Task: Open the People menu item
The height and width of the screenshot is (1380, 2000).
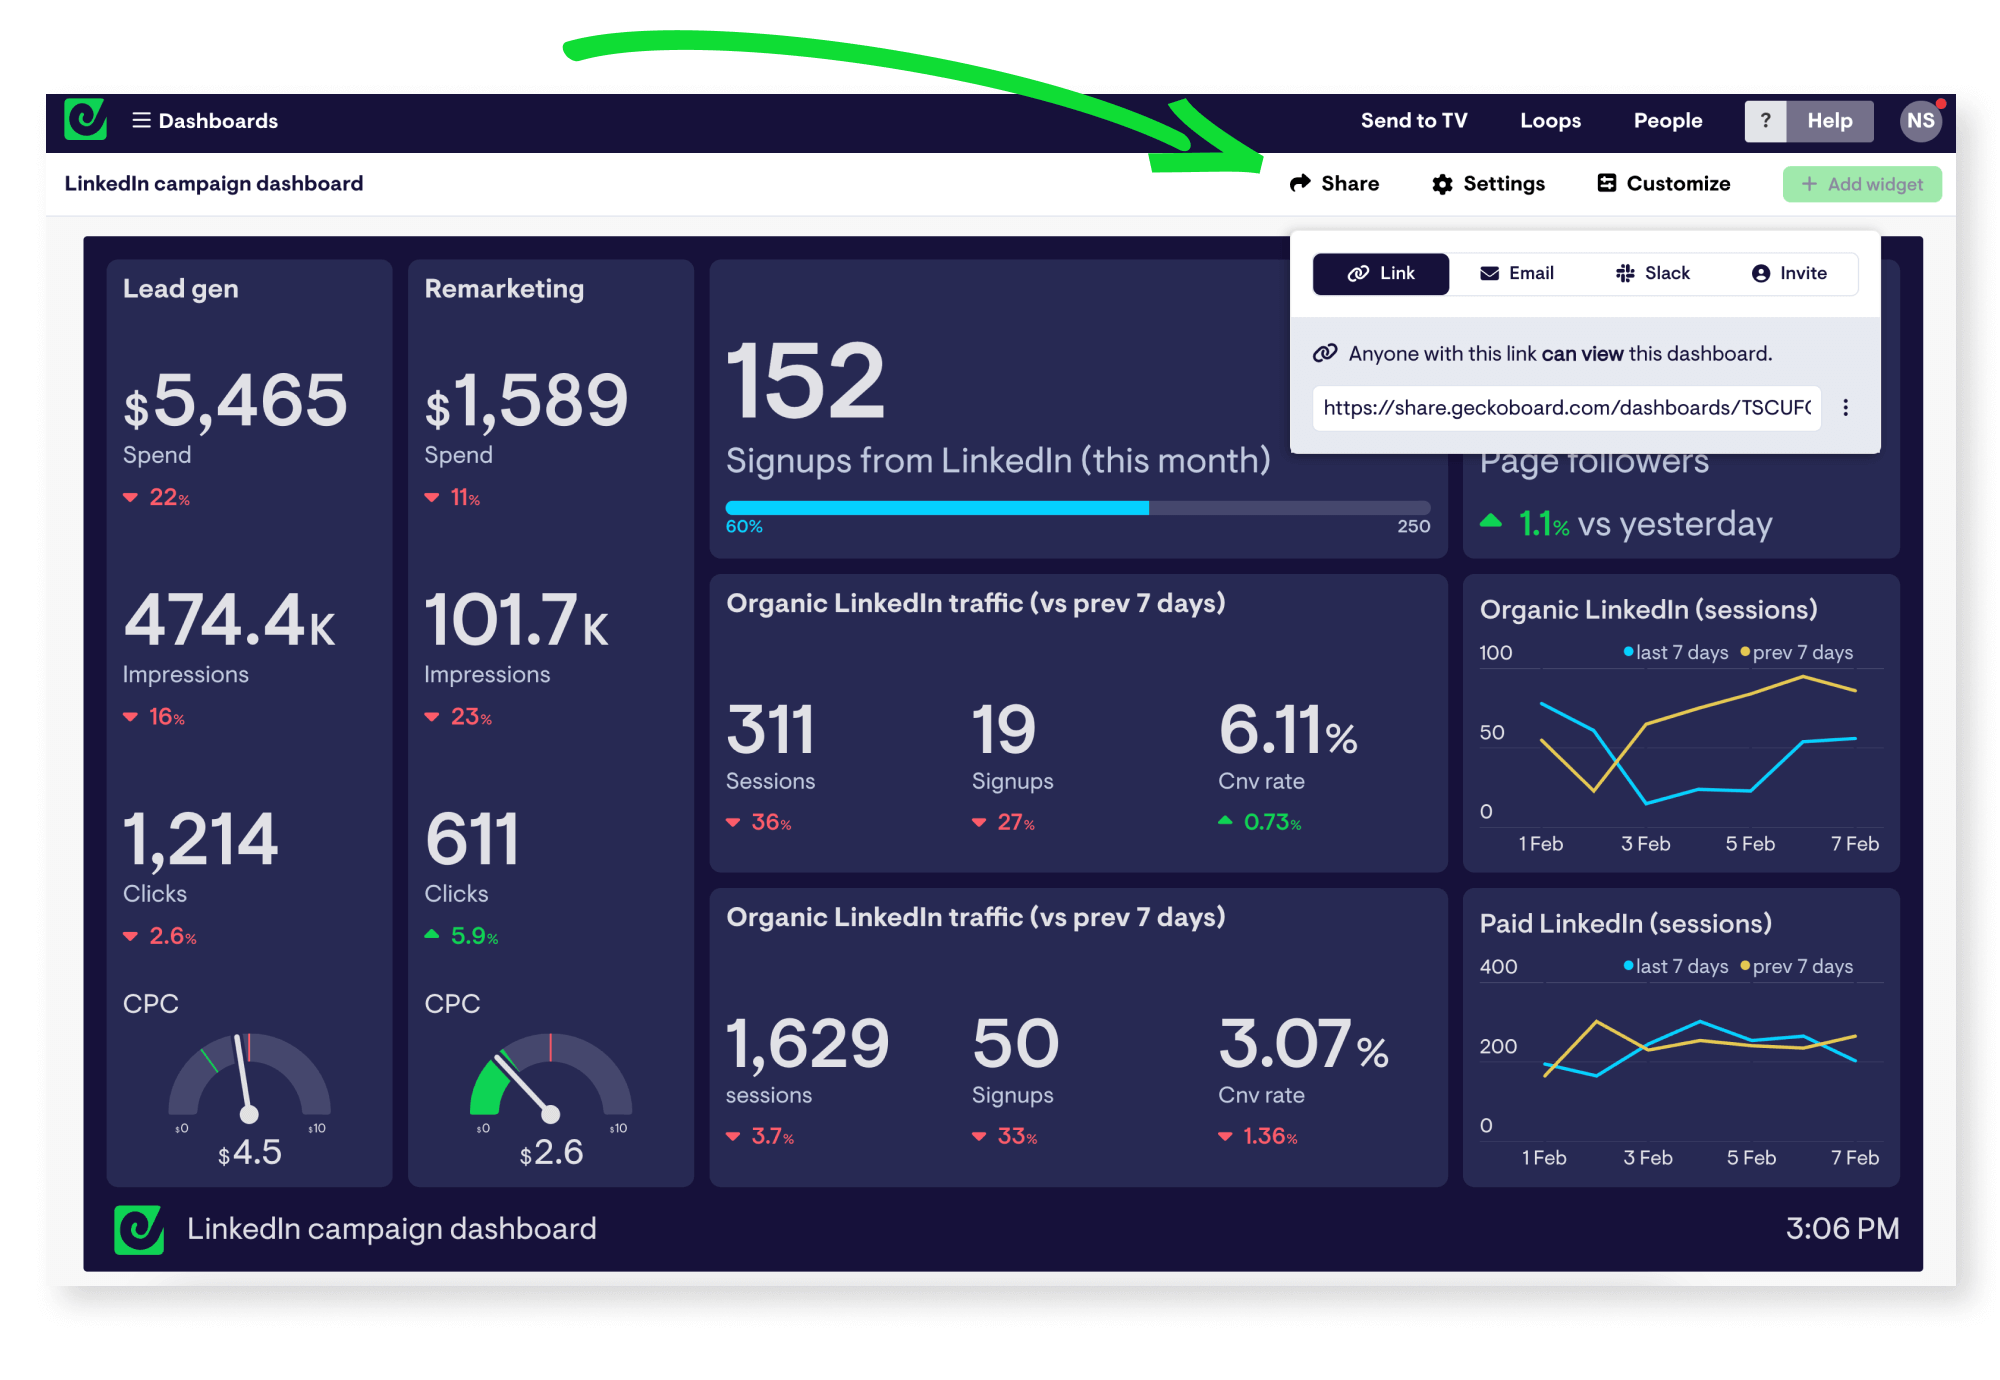Action: point(1667,120)
